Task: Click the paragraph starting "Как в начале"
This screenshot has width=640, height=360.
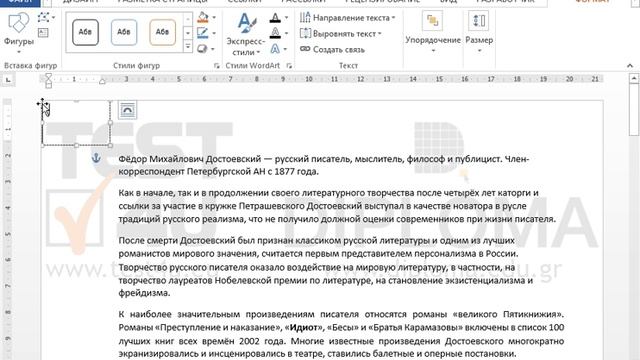Action: point(337,206)
